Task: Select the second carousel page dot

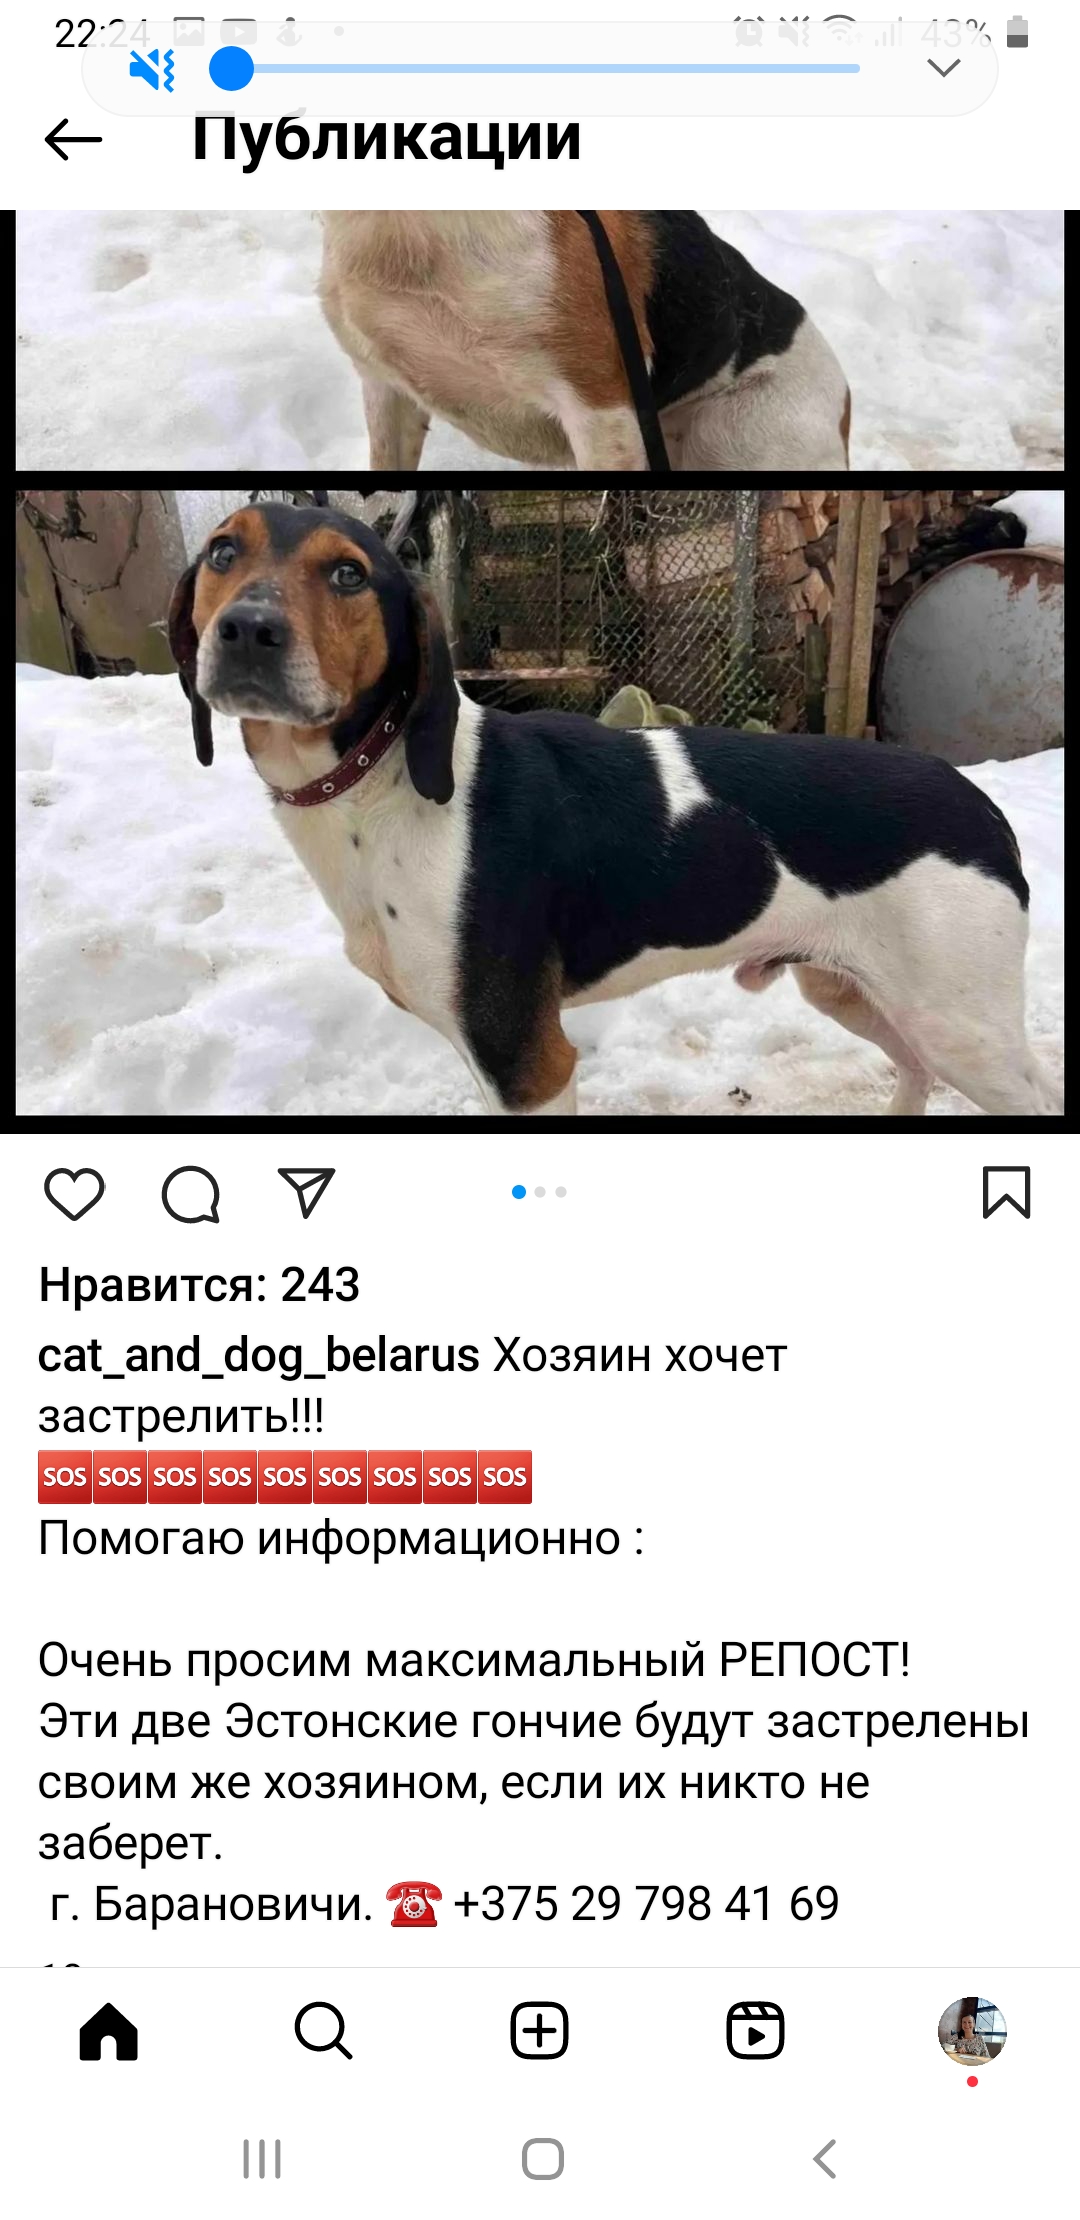Action: (540, 1192)
